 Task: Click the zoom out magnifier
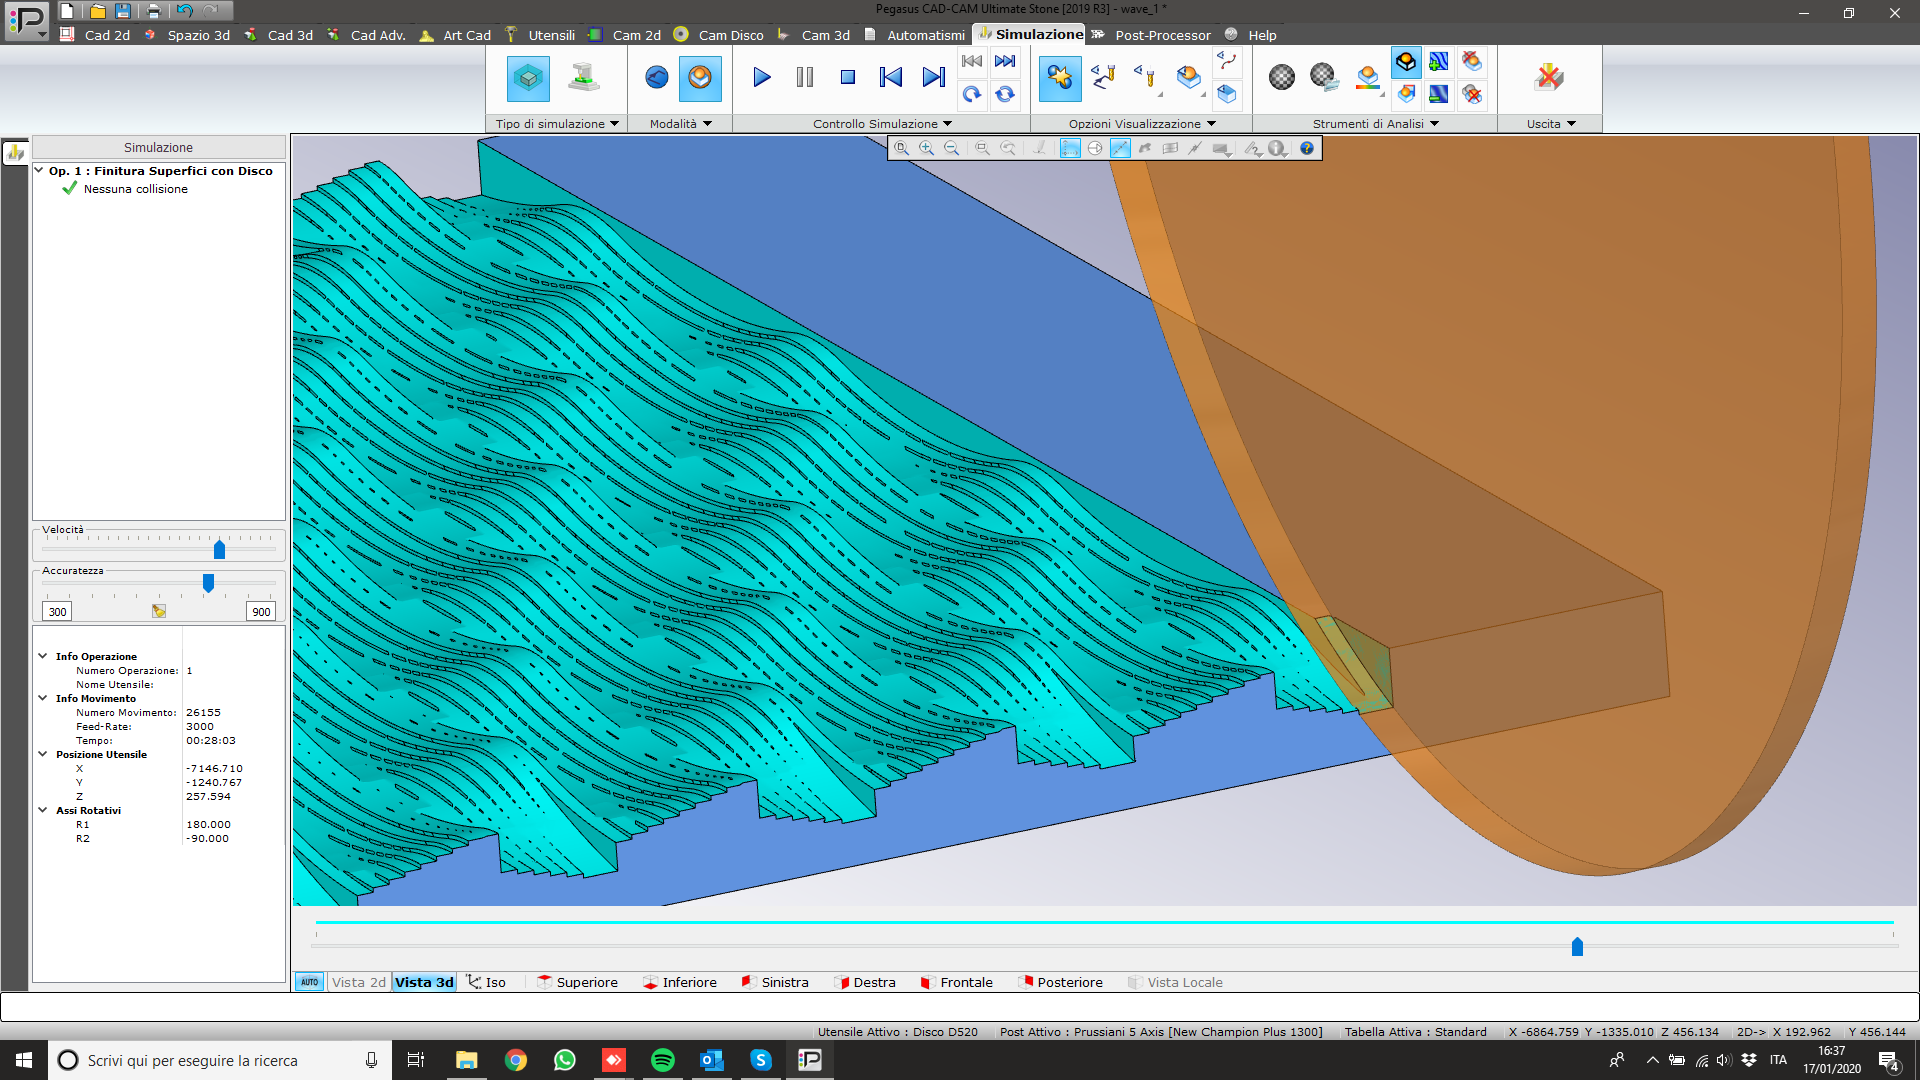(x=951, y=148)
